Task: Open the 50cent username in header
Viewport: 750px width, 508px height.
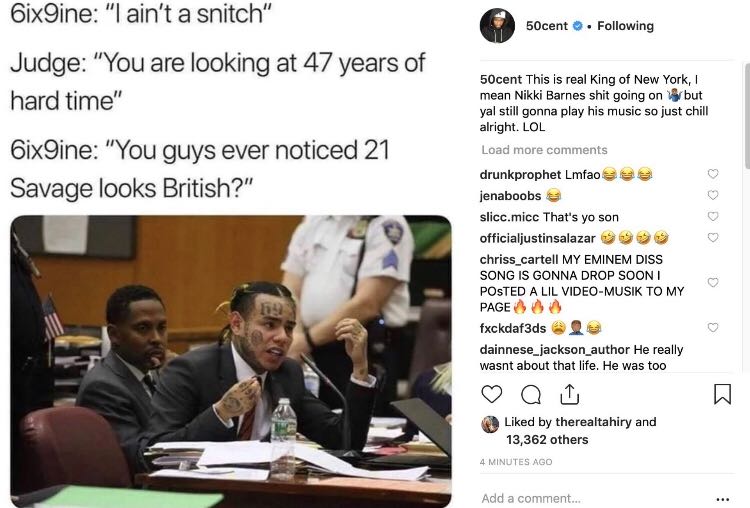Action: [547, 26]
